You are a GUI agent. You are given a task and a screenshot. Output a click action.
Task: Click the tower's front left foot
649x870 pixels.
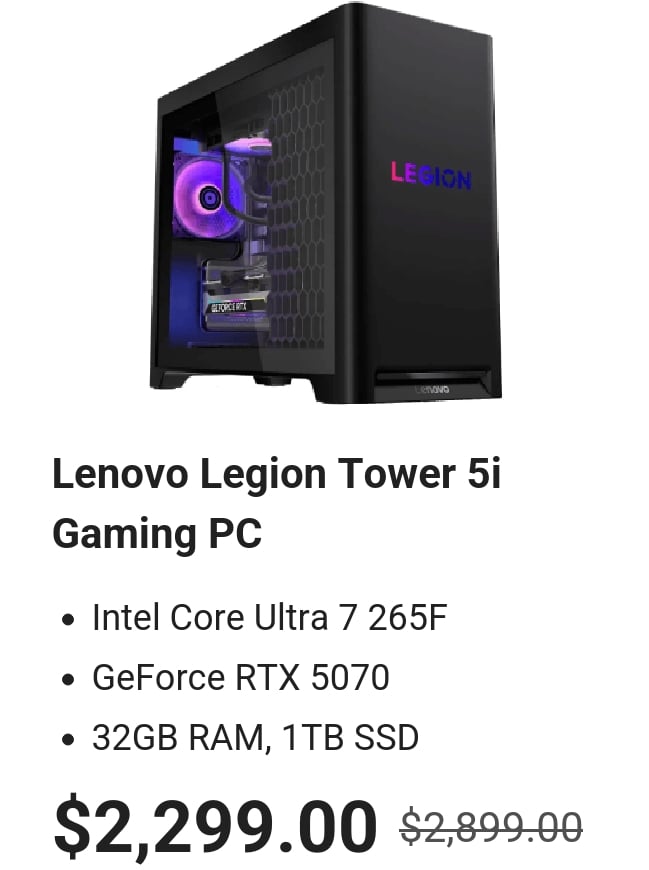tap(169, 380)
